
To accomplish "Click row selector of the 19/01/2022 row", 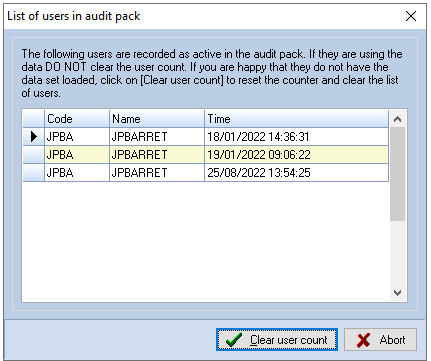I will pos(34,155).
